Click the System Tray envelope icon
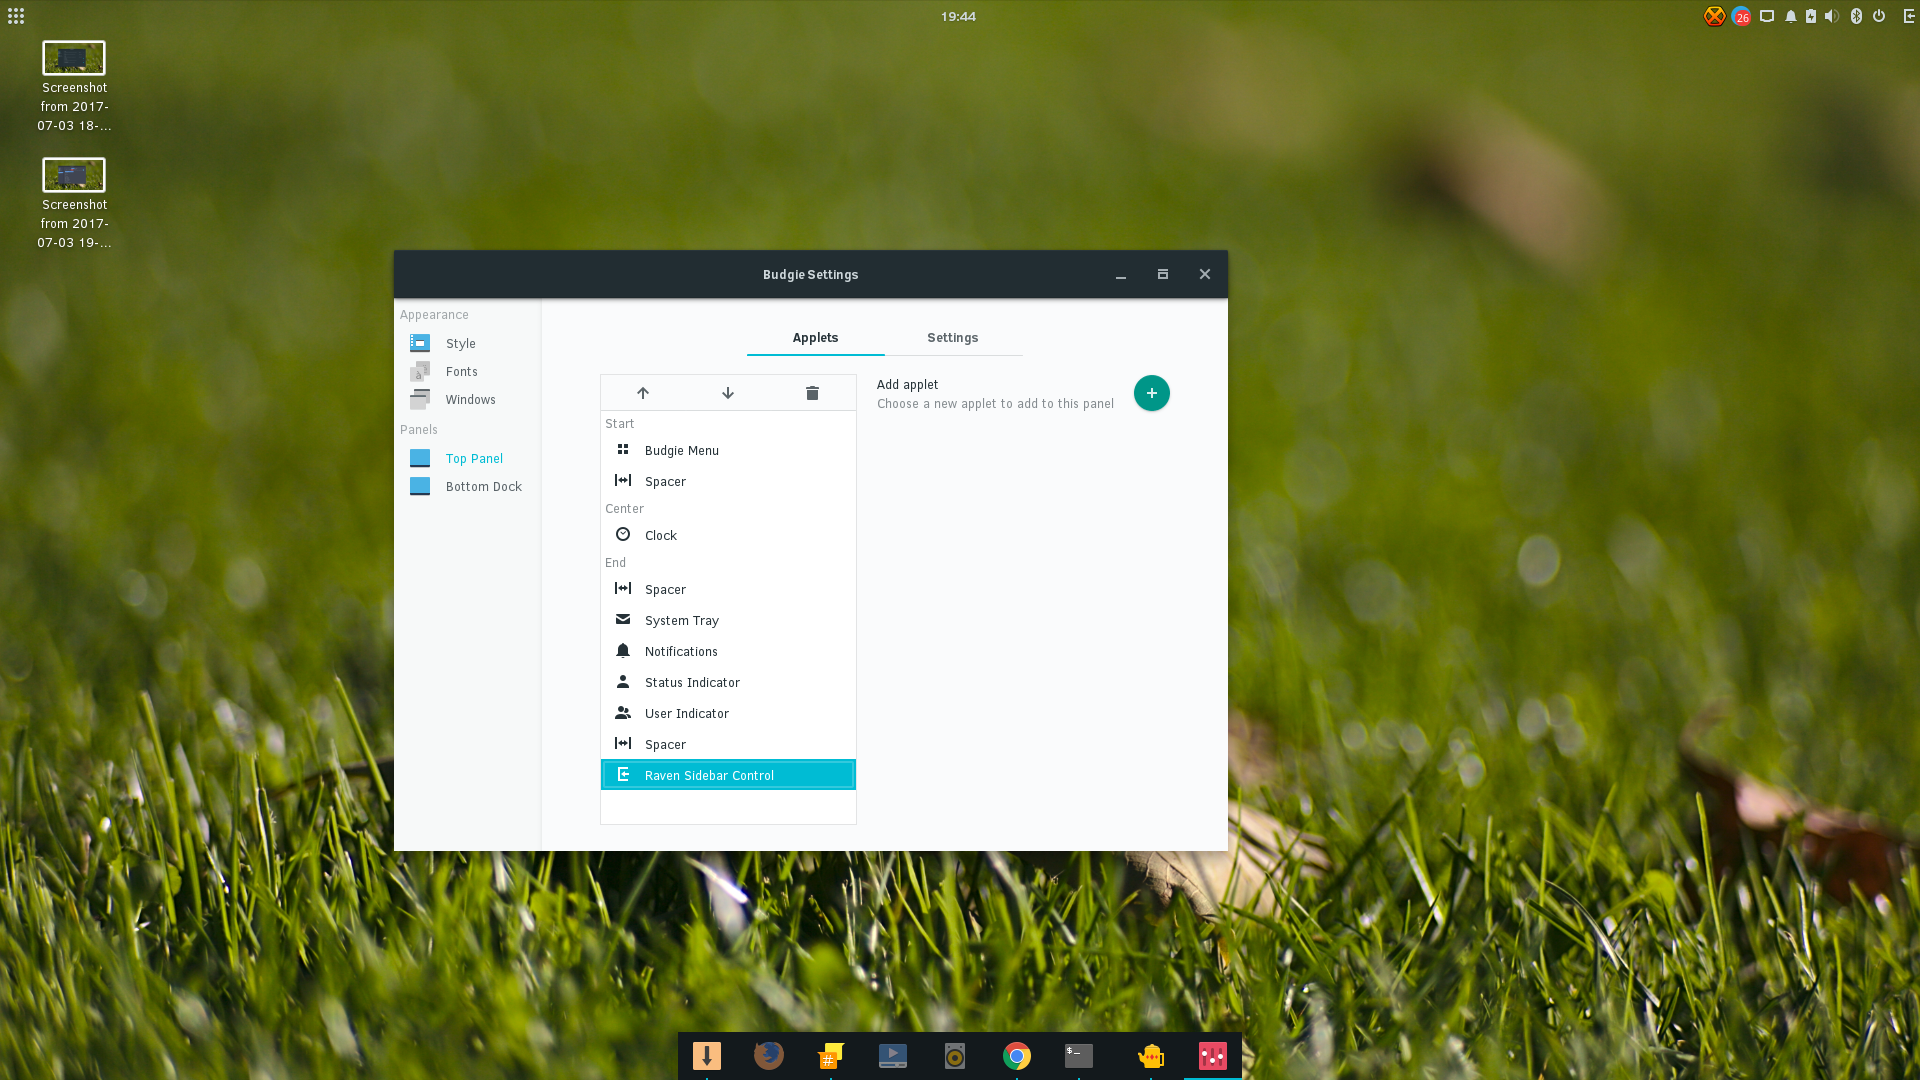This screenshot has height=1080, width=1920. pos(623,619)
